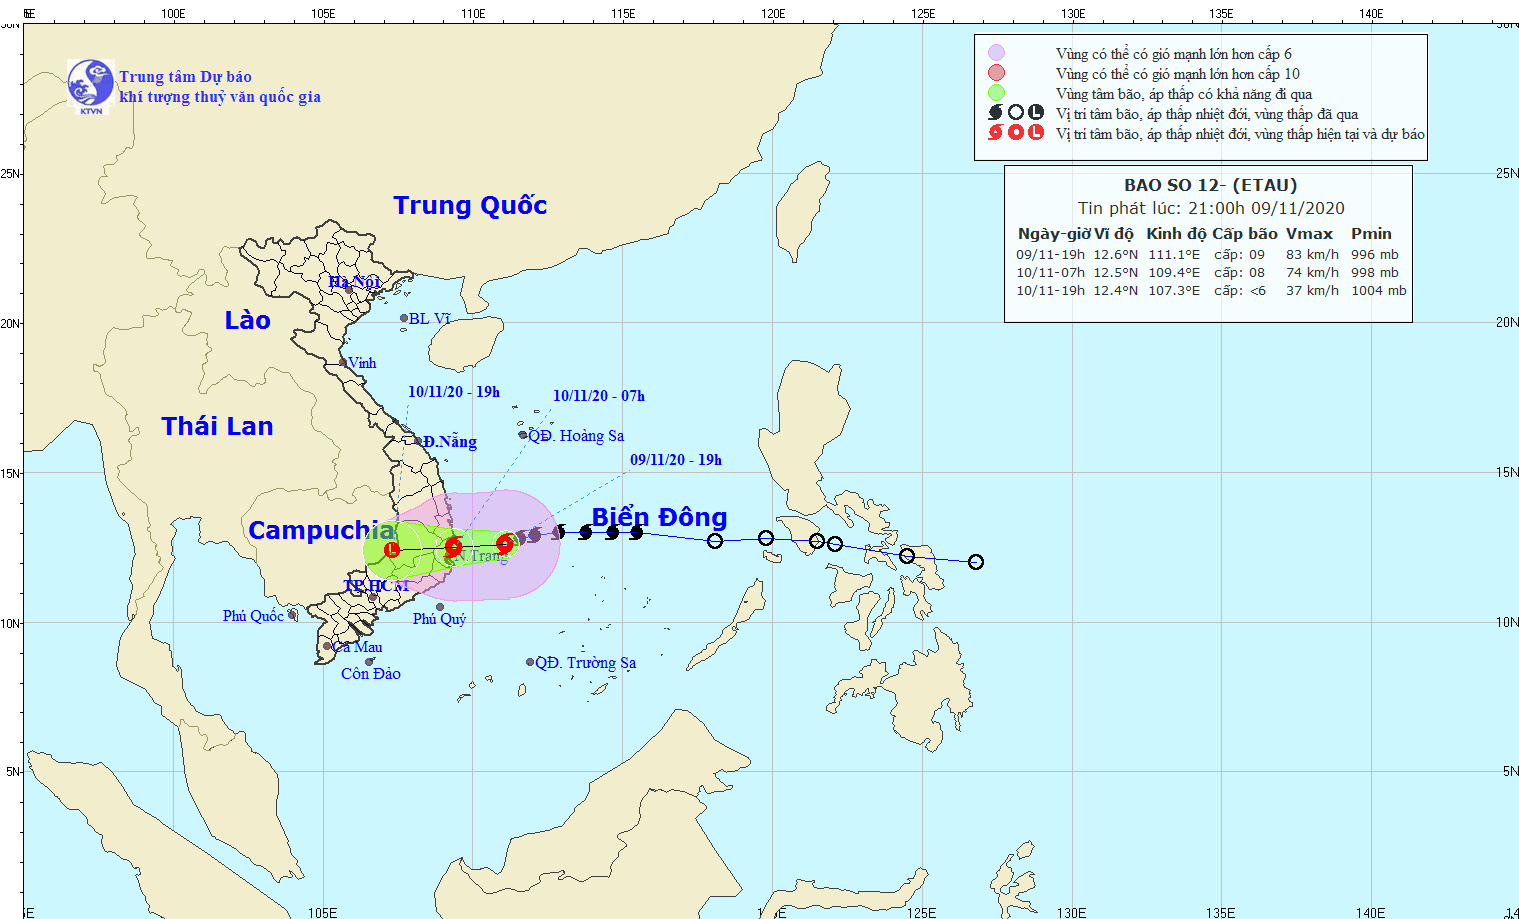The height and width of the screenshot is (919, 1519).
Task: Click the '109.4°E' longitude value
Action: pos(1174,273)
